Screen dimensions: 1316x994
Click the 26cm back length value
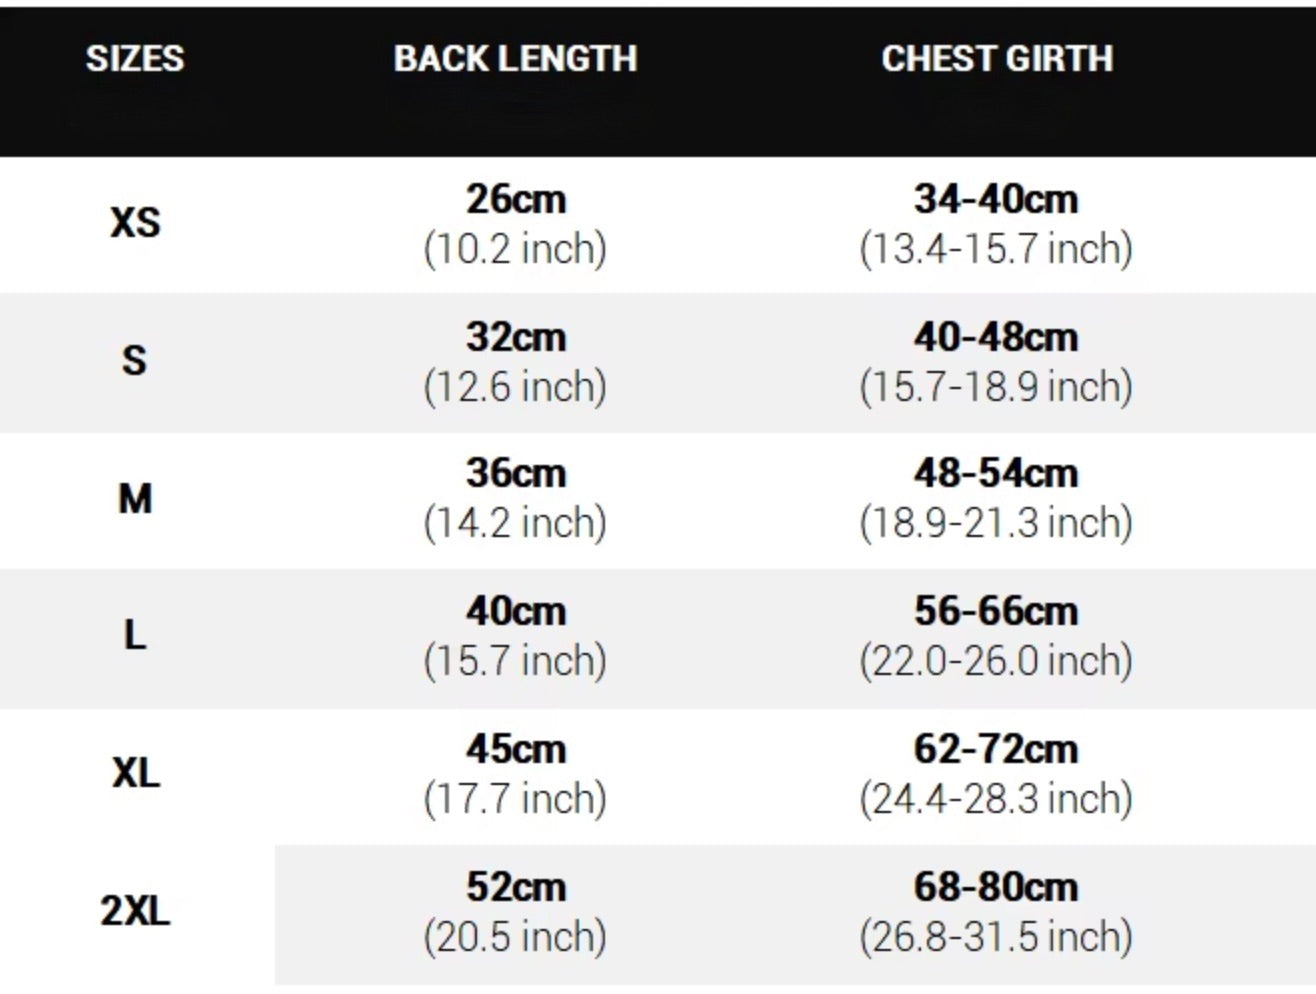(515, 200)
